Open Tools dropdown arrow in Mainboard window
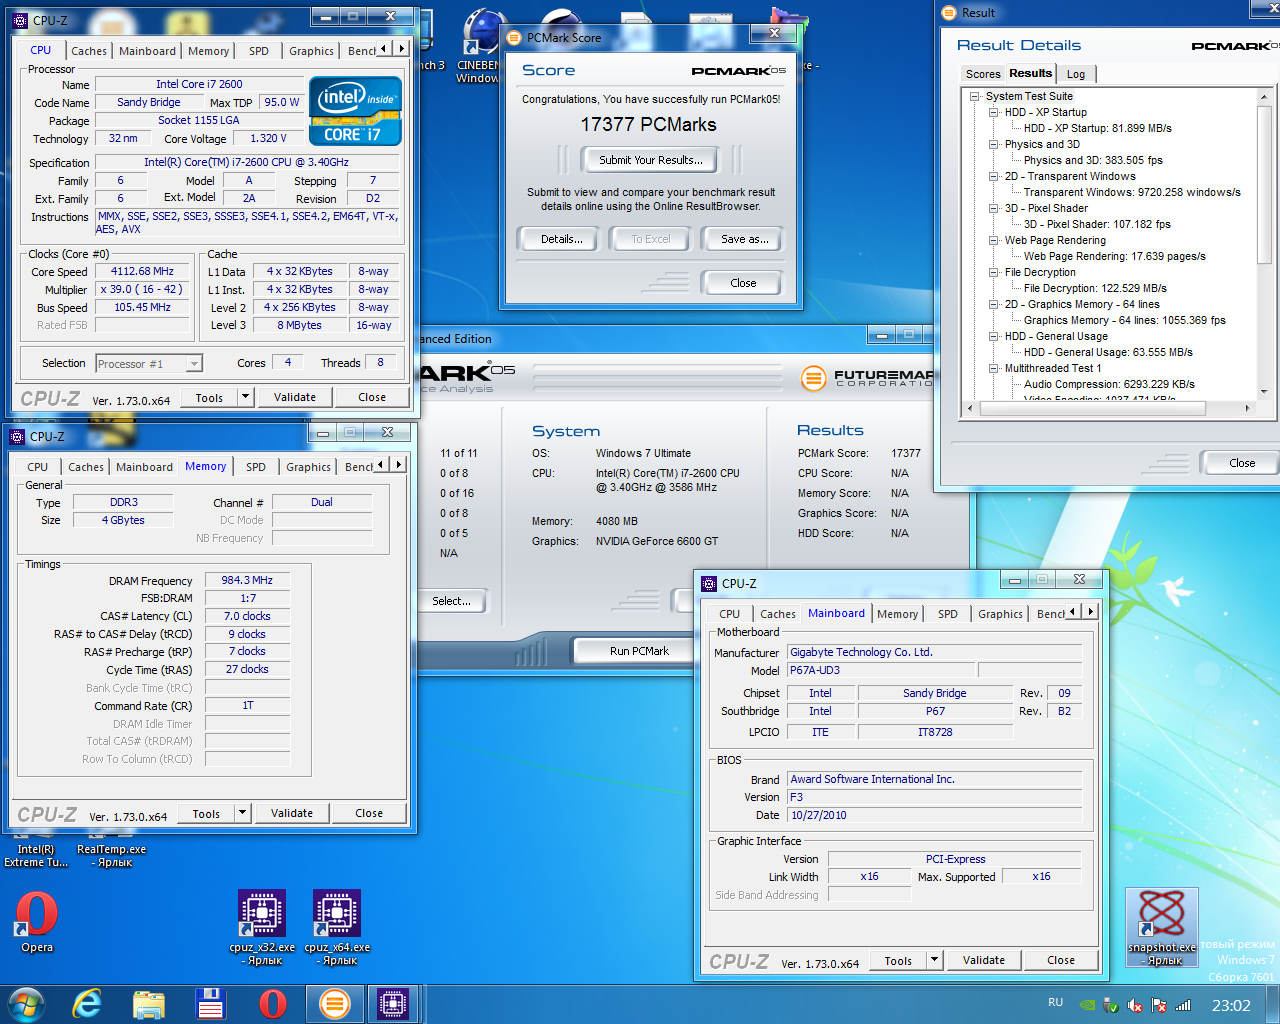Screen dimensions: 1280x1024 934,960
